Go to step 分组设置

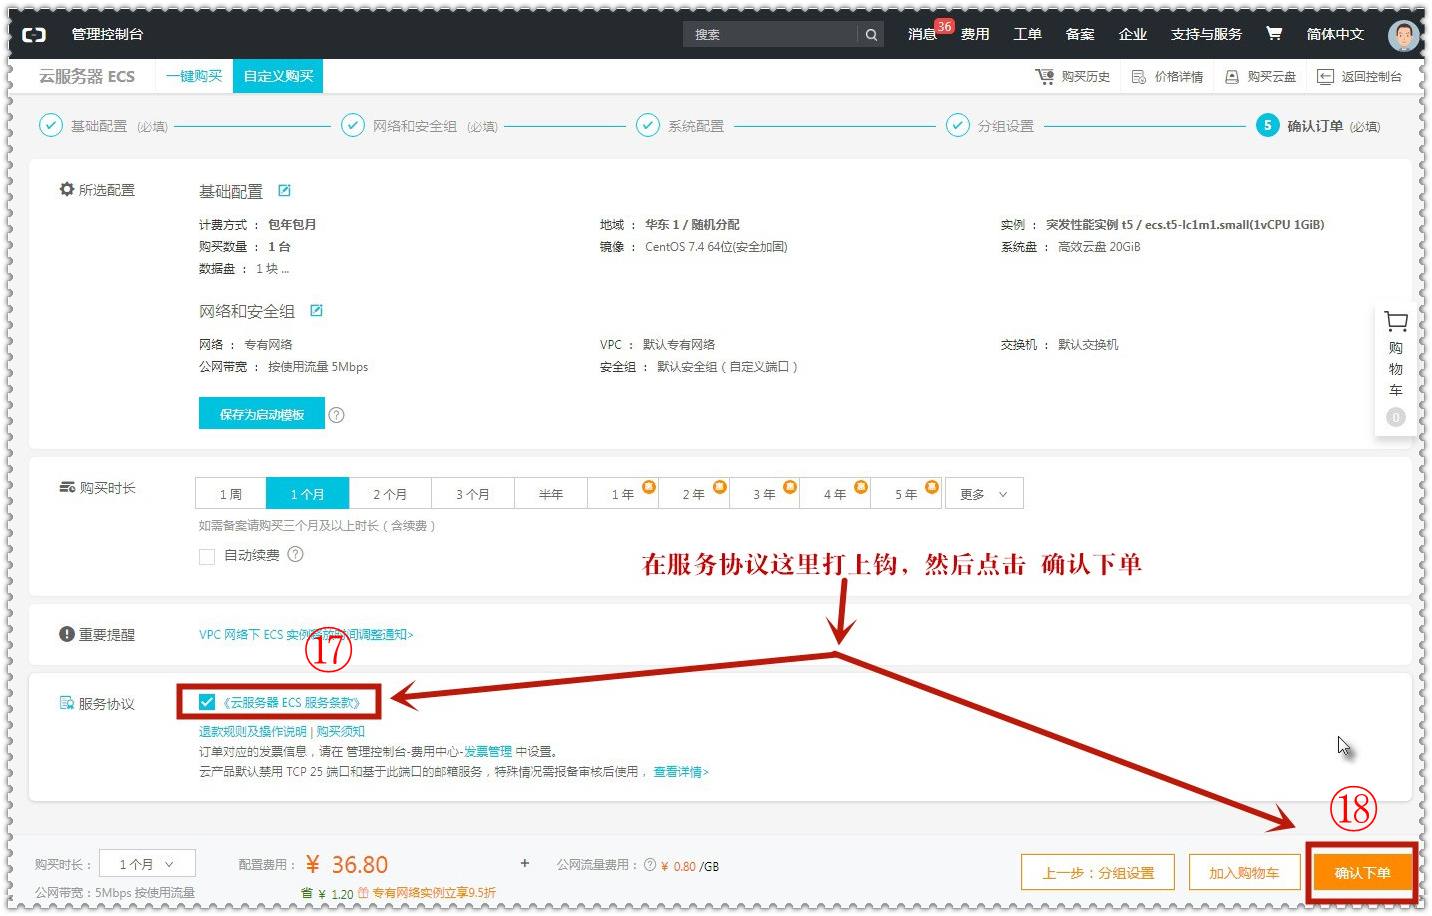[x=990, y=126]
